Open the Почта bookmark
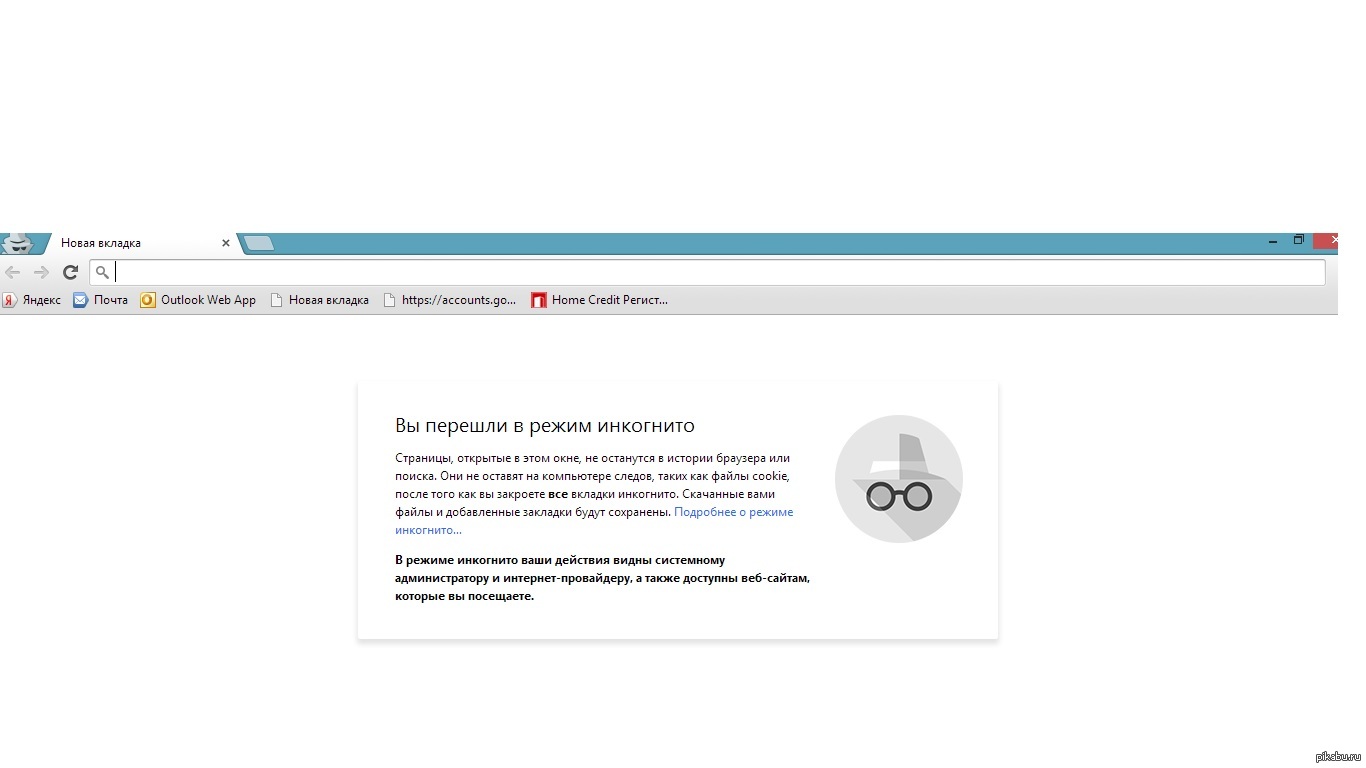Image resolution: width=1366 pixels, height=768 pixels. pyautogui.click(x=101, y=300)
